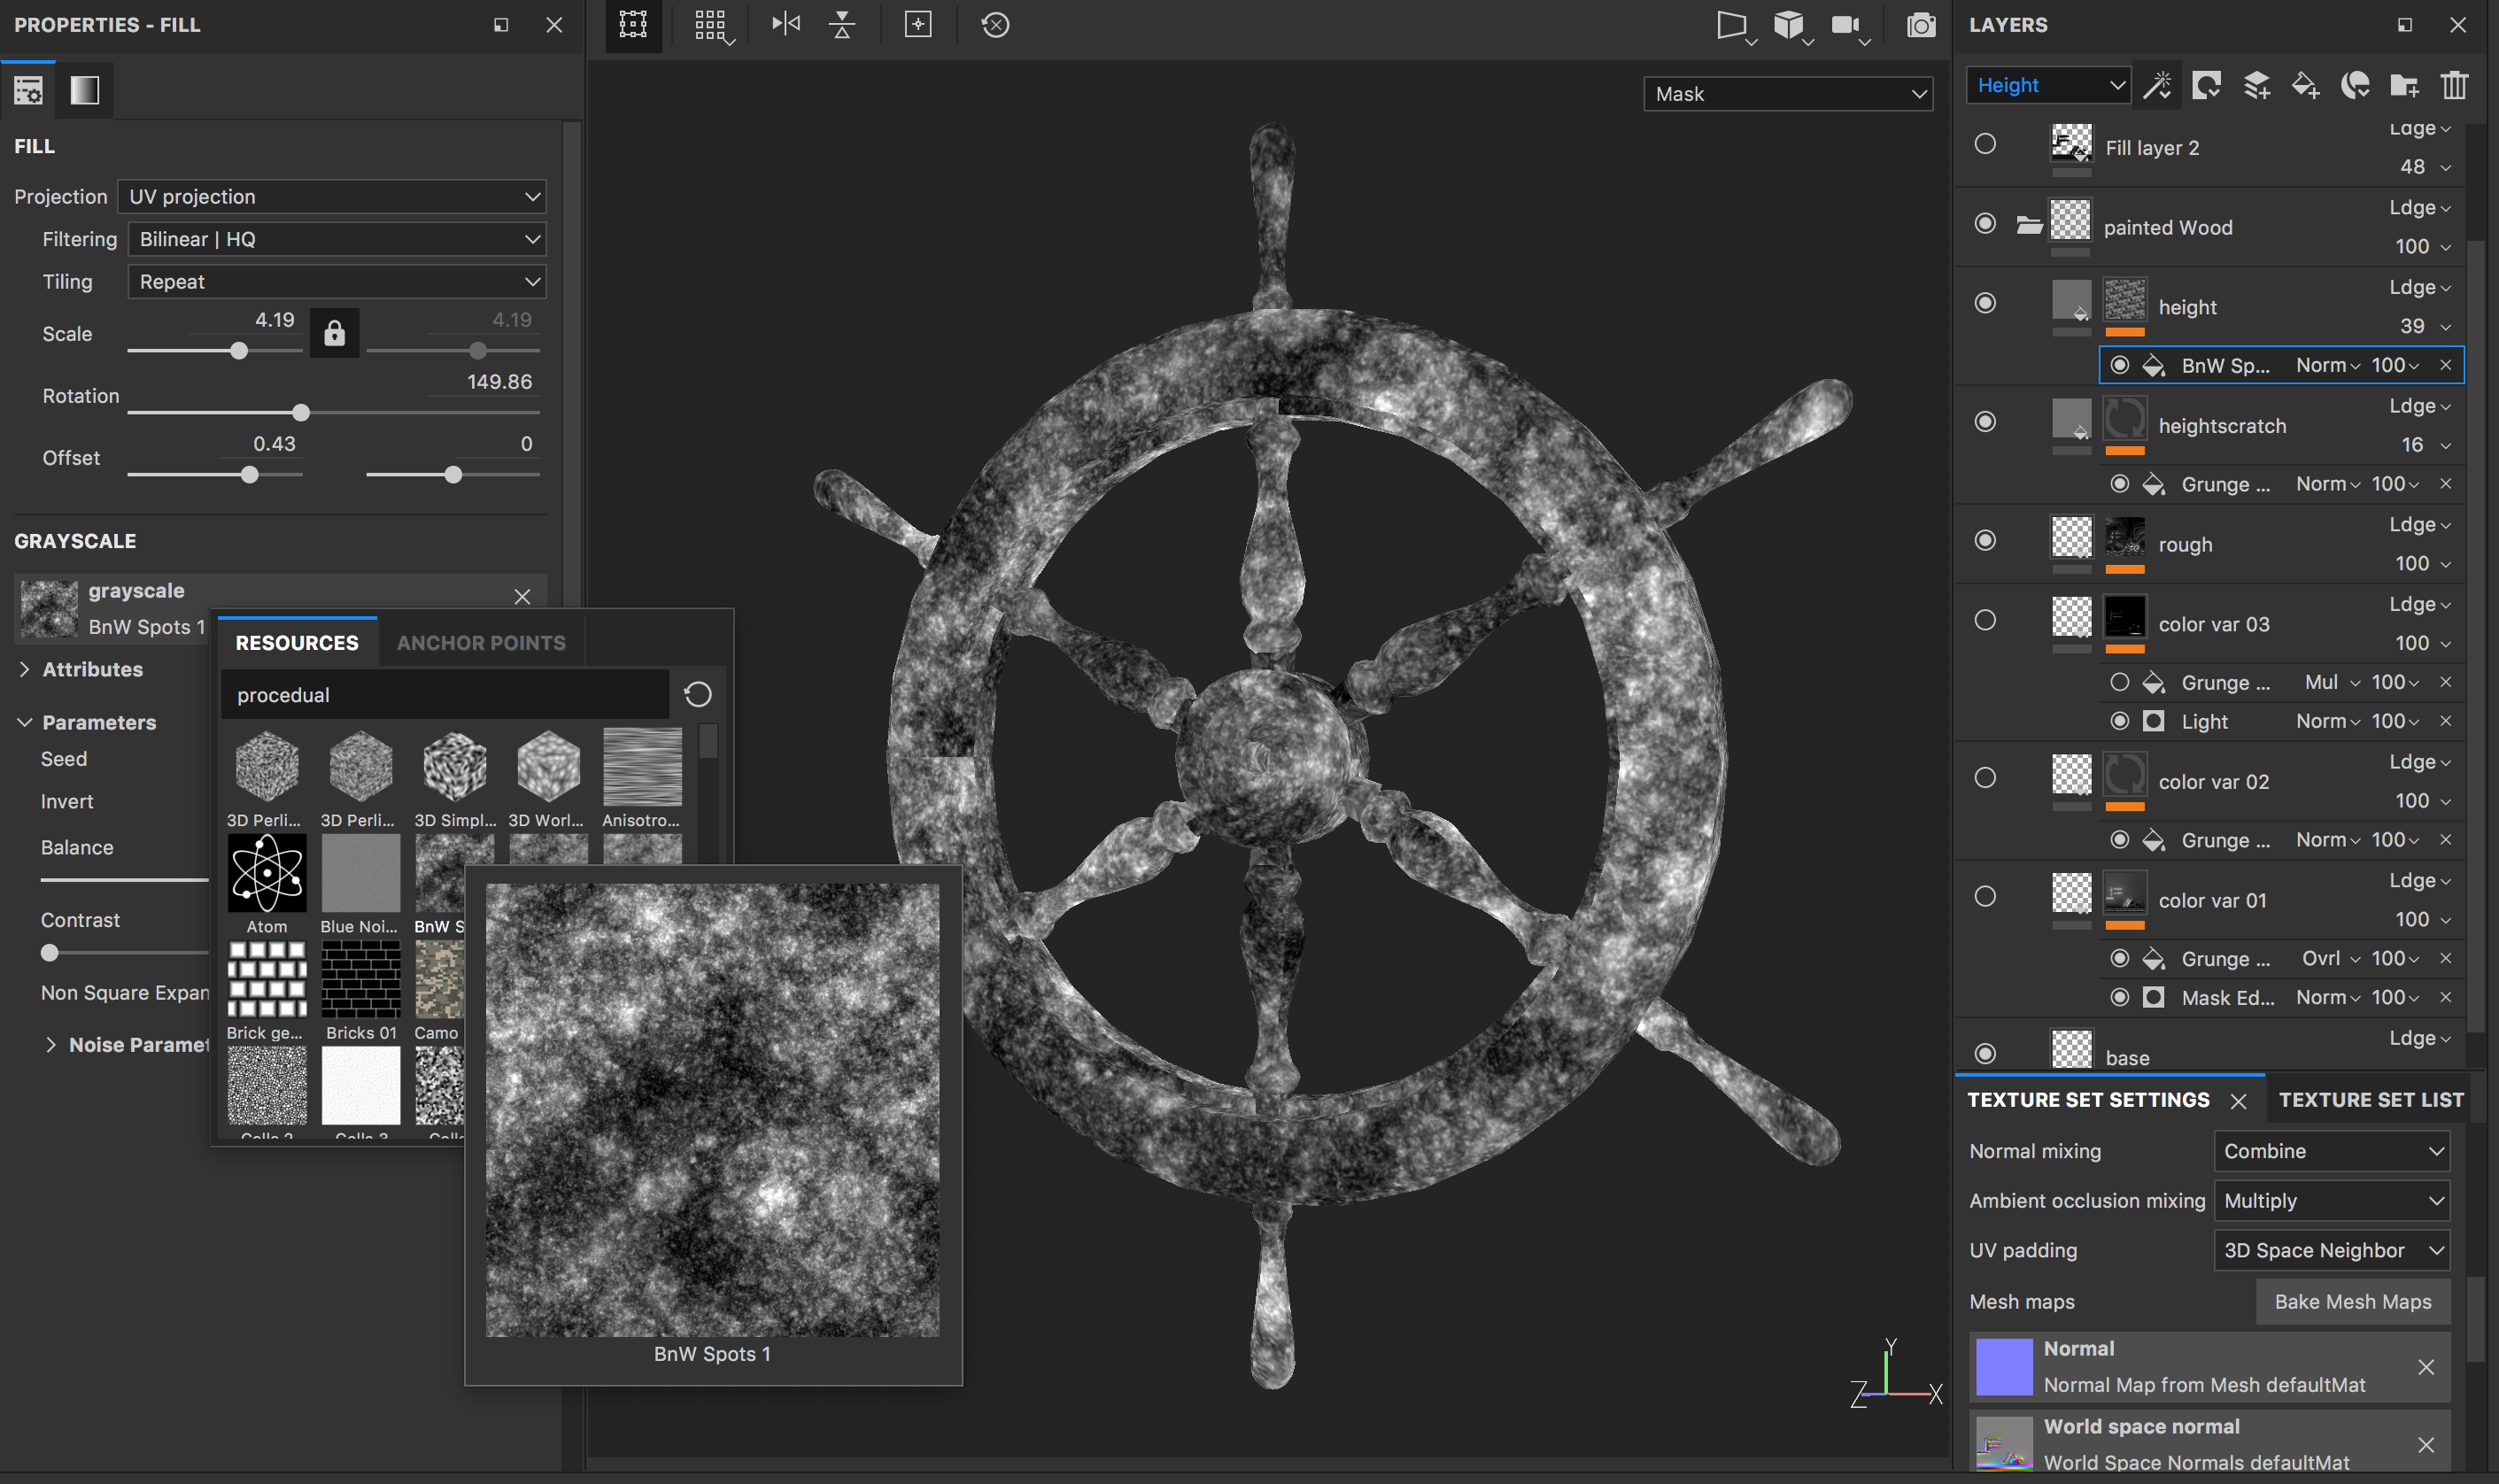Mirror the stencil horizontally in the viewport toolbar
Viewport: 2499px width, 1484px height.
786,25
